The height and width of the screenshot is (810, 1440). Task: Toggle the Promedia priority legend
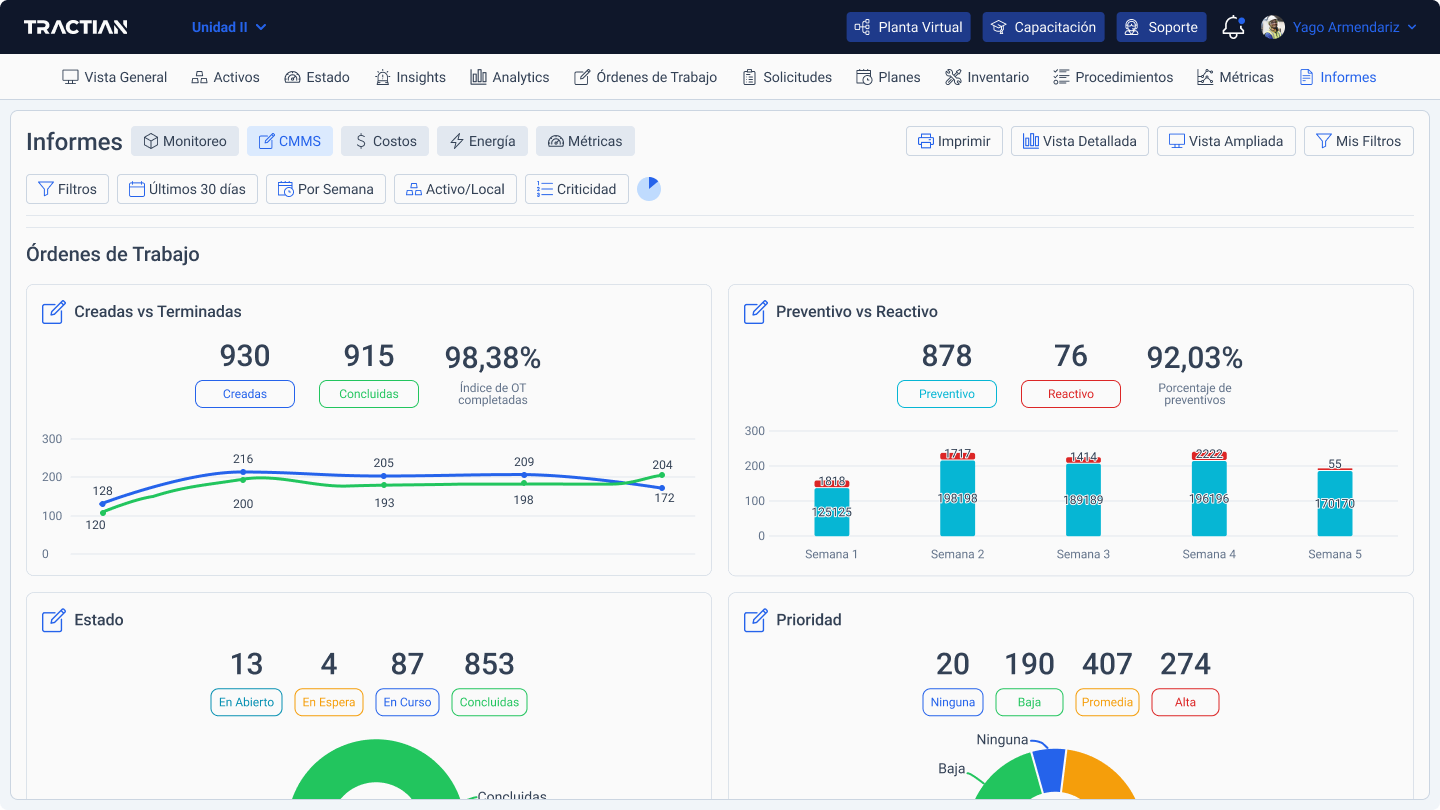tap(1108, 702)
